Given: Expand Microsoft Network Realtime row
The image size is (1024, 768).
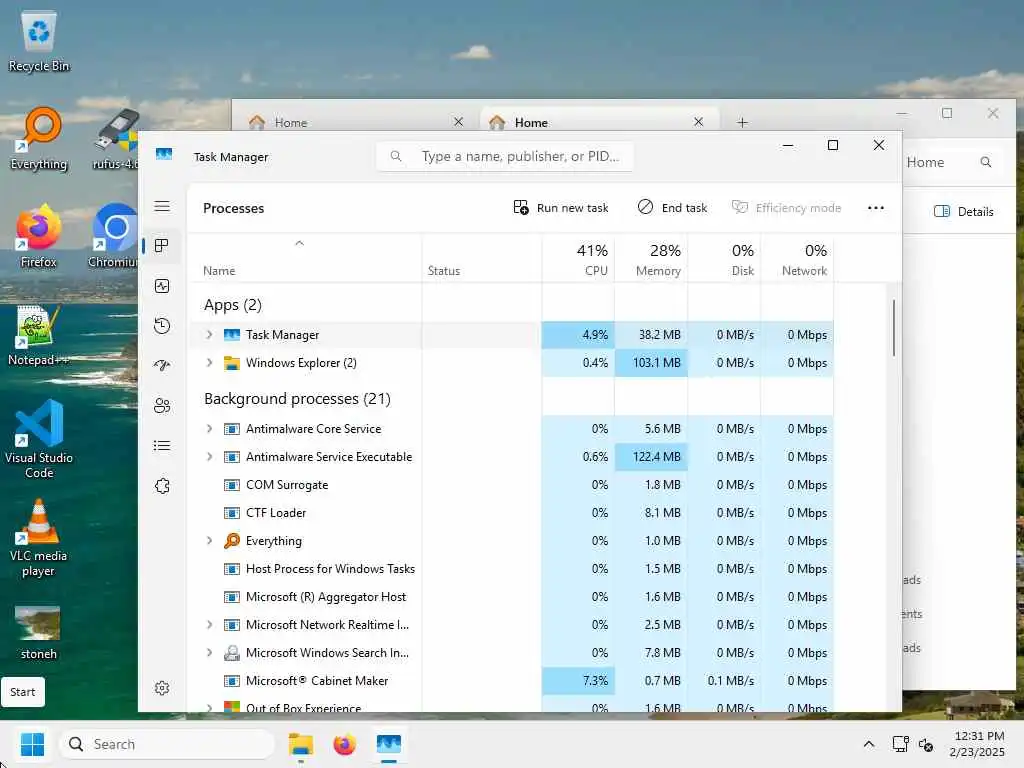Looking at the screenshot, I should pos(209,625).
